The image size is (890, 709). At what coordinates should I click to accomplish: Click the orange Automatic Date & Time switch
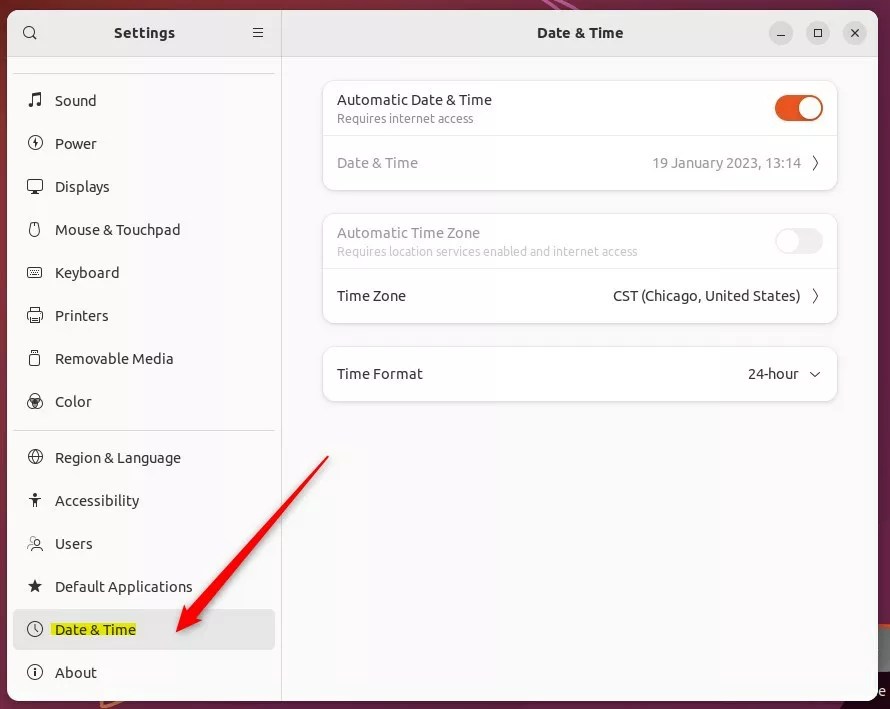(798, 108)
